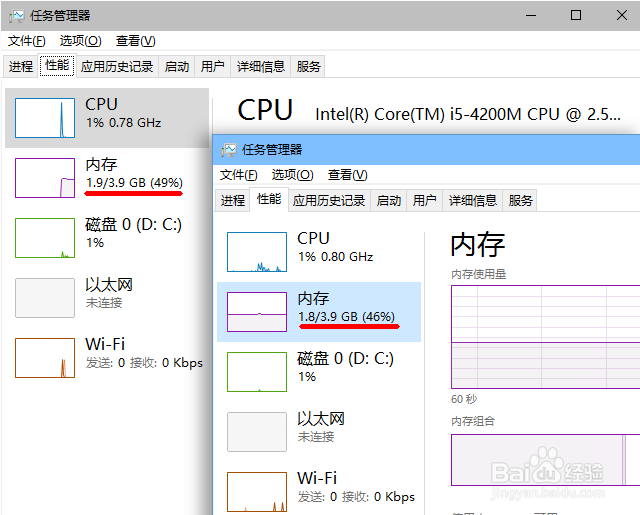The width and height of the screenshot is (640, 515).
Task: Click 未连接 status in back window
Action: (x=104, y=303)
